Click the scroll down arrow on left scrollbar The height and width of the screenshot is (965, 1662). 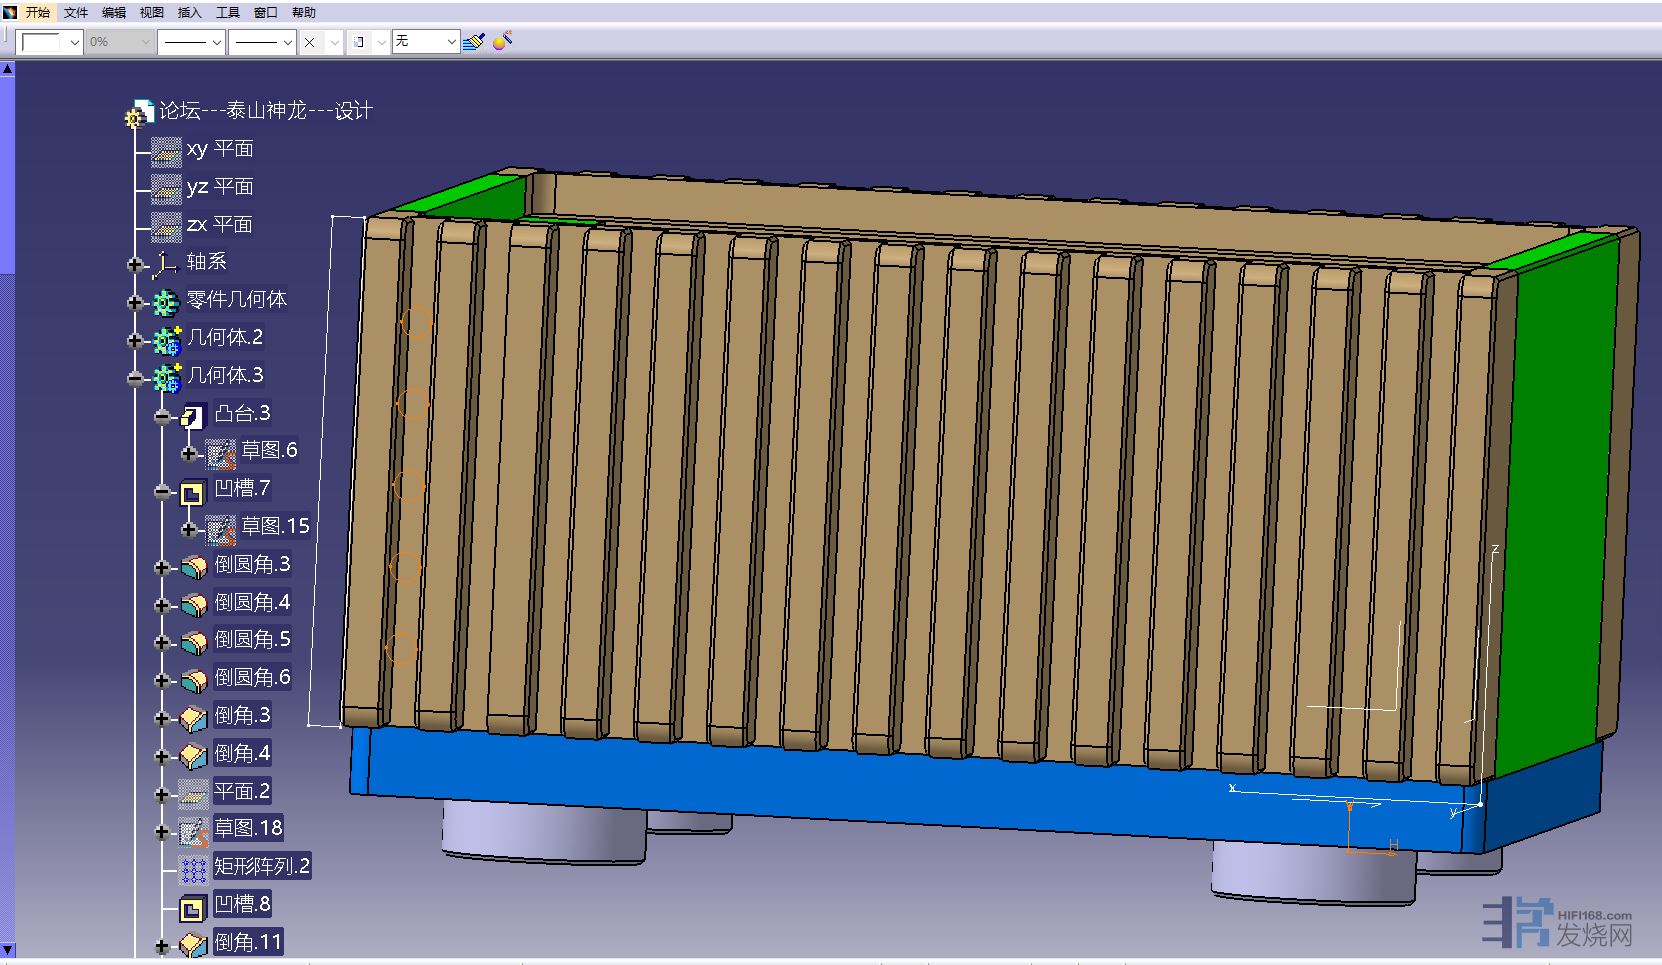click(x=7, y=950)
